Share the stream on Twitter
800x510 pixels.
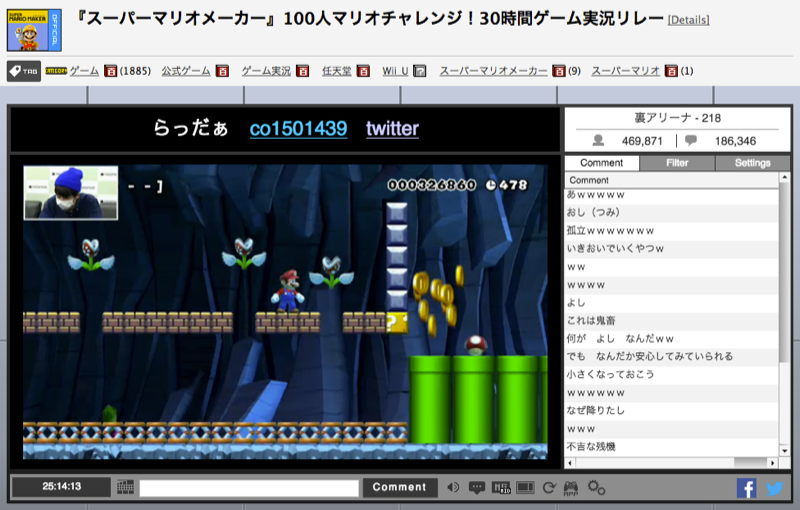(774, 488)
